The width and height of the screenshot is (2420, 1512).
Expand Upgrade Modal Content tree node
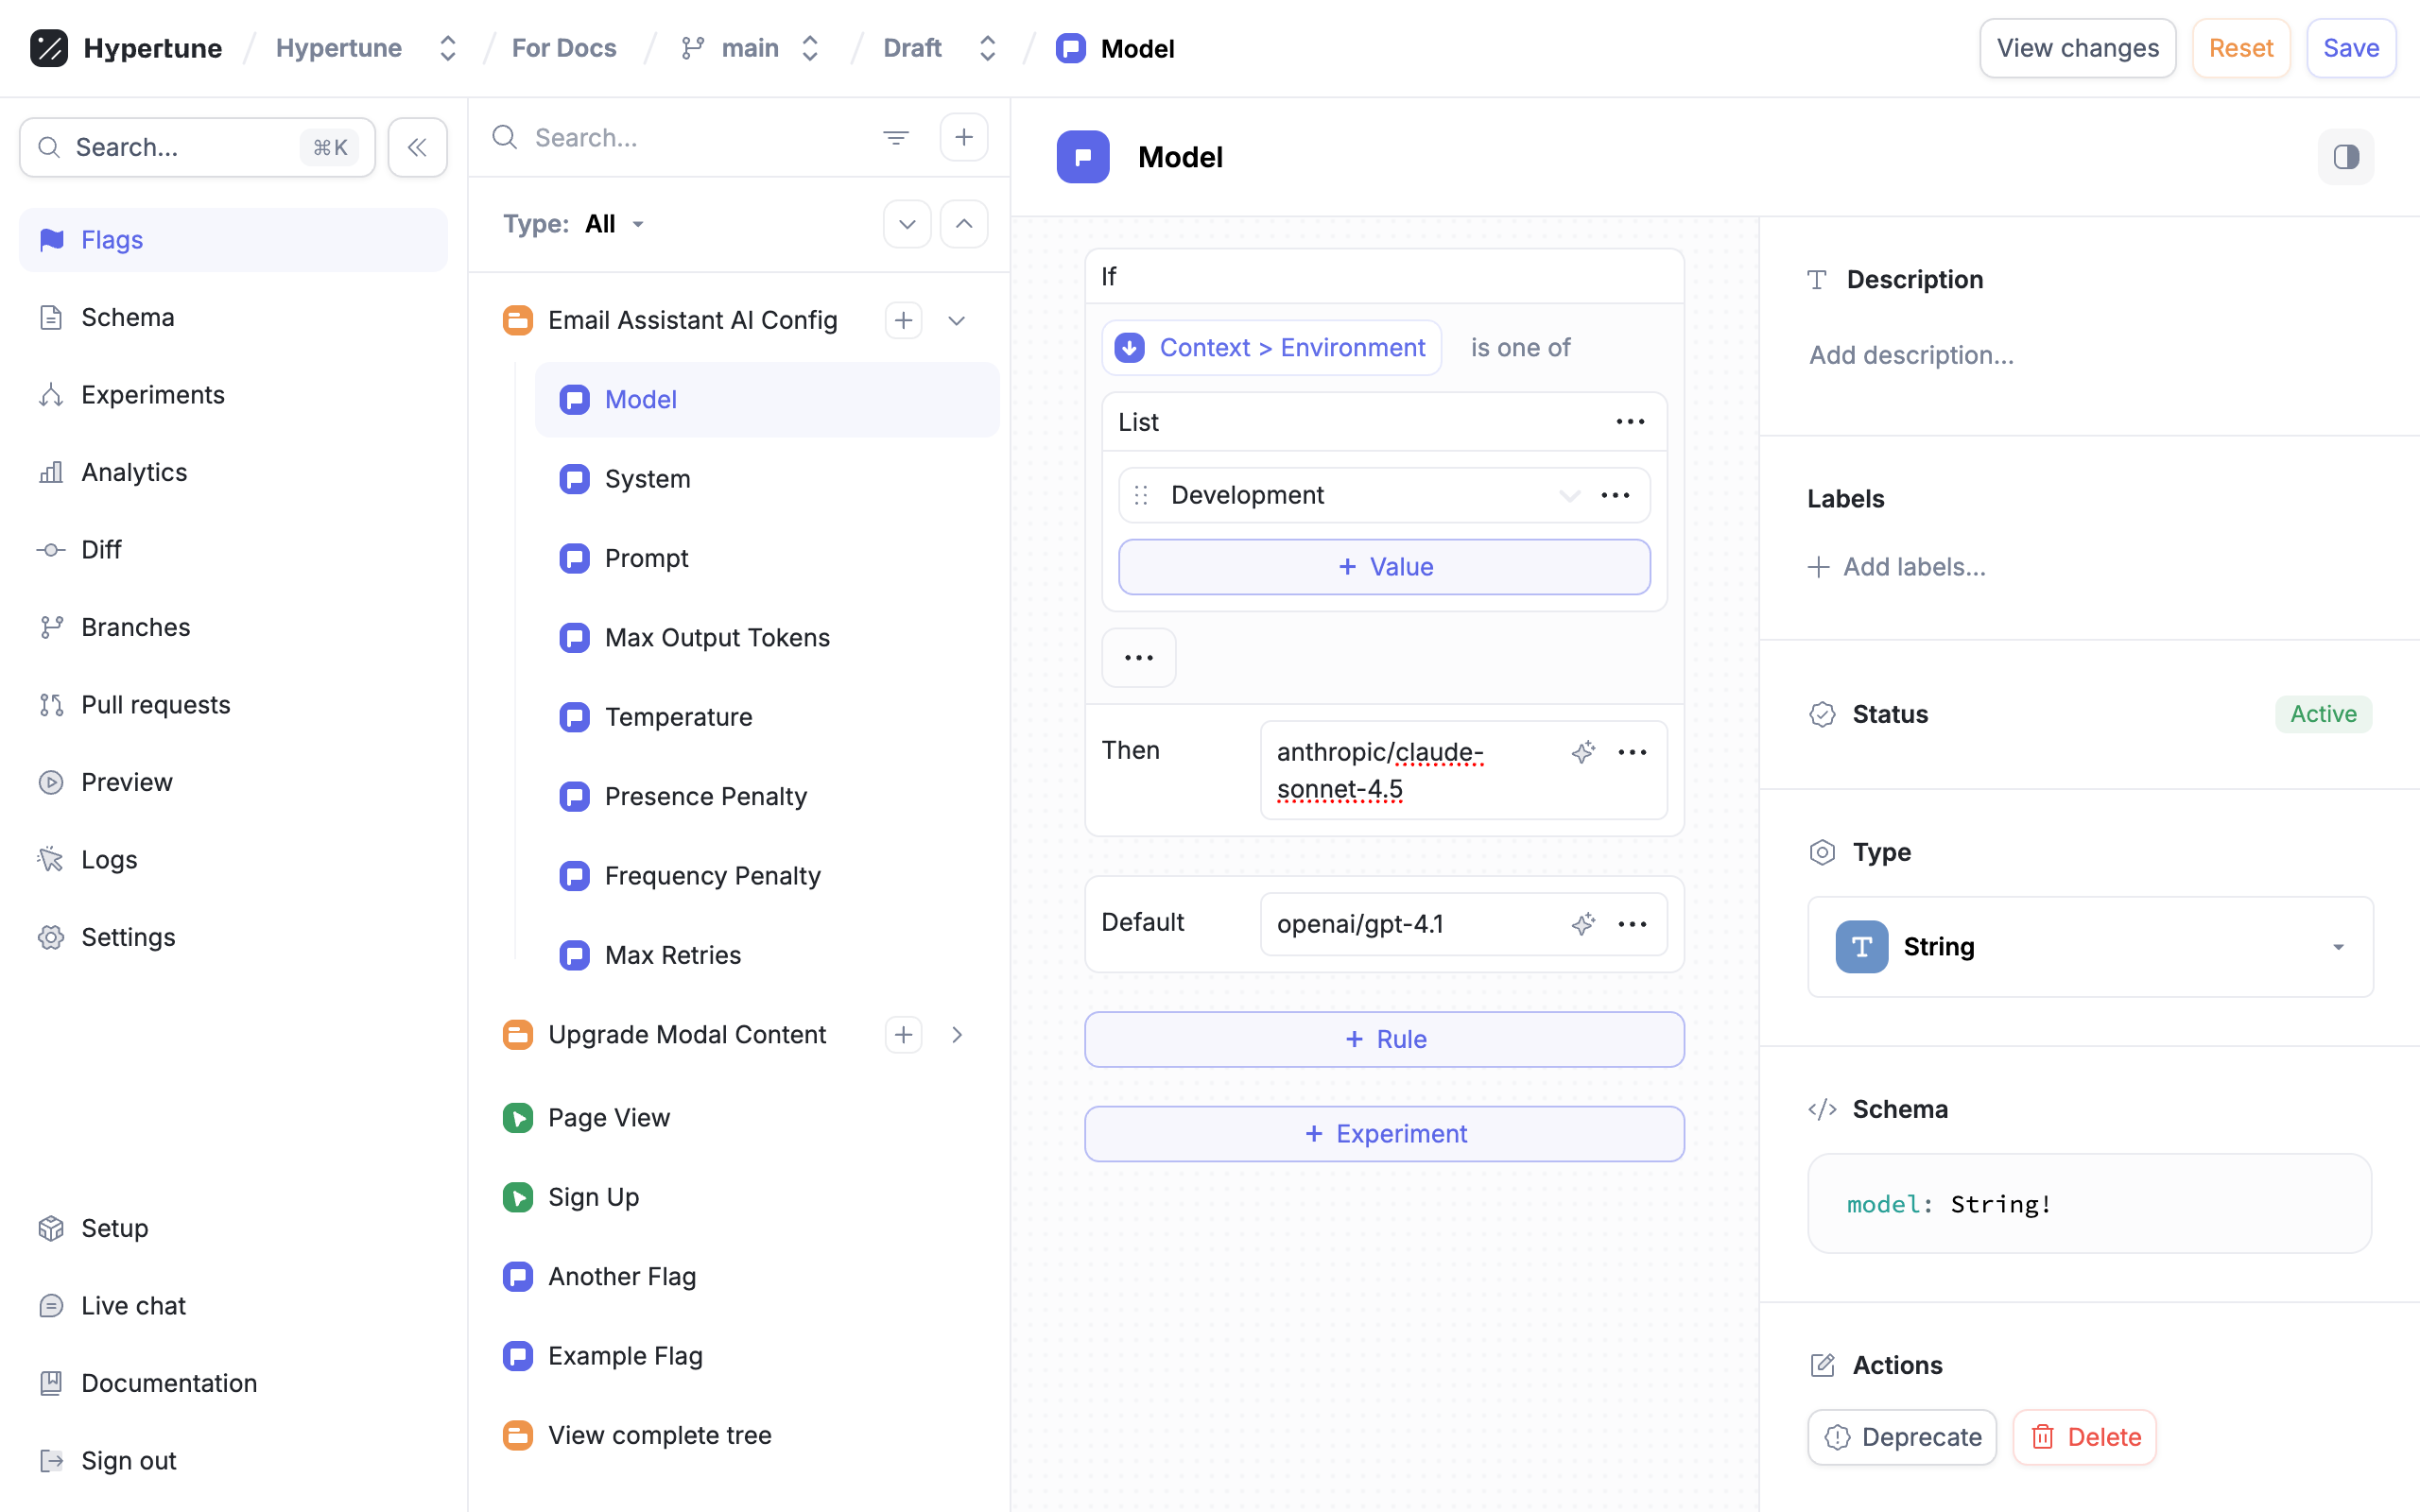(957, 1035)
